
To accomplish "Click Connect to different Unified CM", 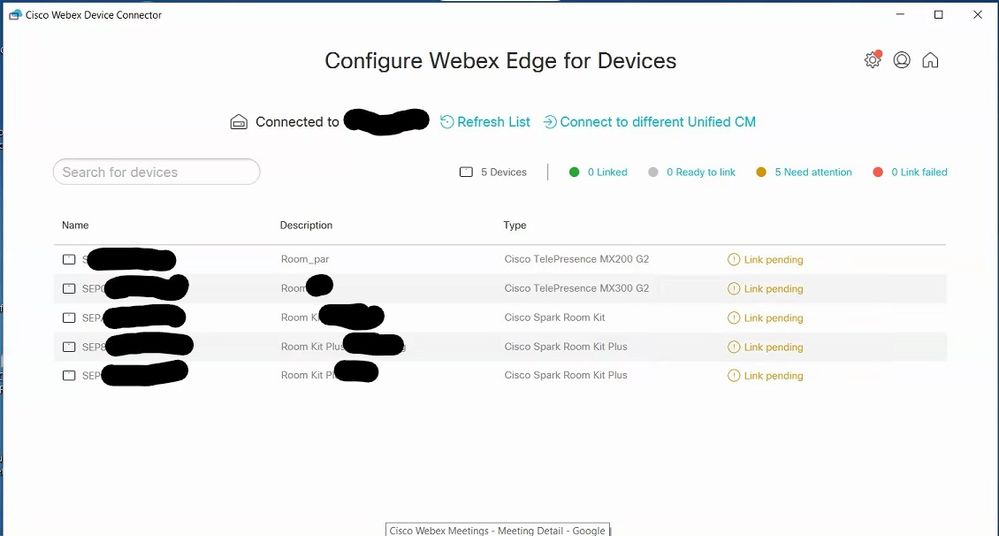I will click(x=649, y=122).
